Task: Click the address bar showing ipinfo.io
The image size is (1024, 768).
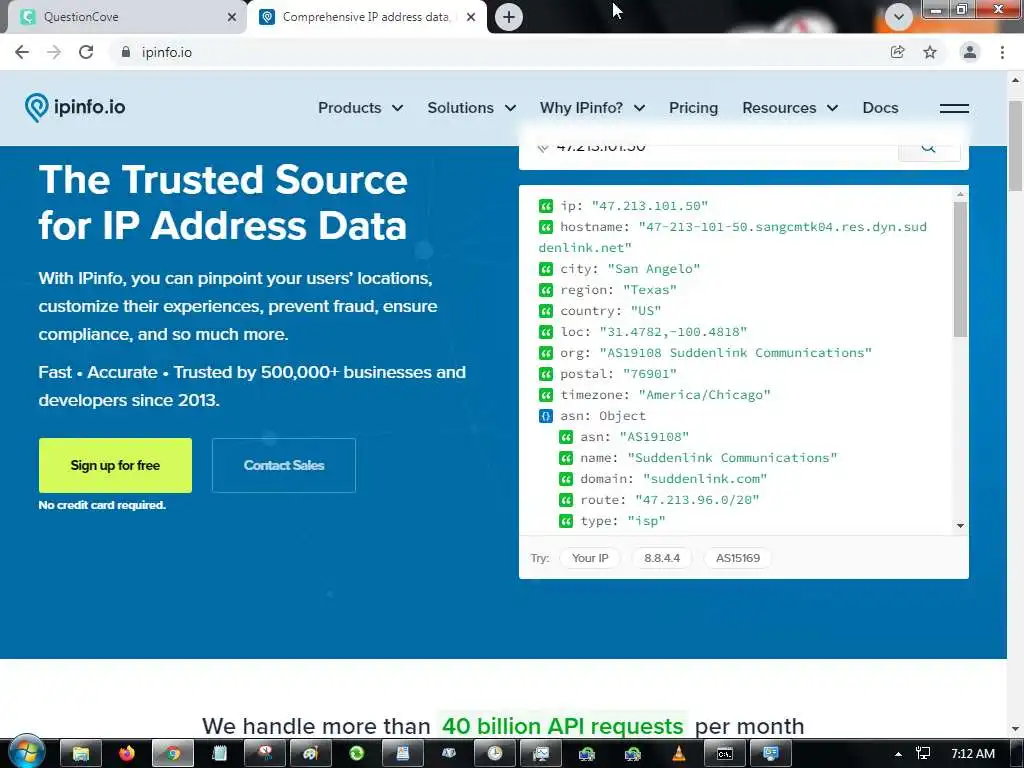Action: point(496,52)
